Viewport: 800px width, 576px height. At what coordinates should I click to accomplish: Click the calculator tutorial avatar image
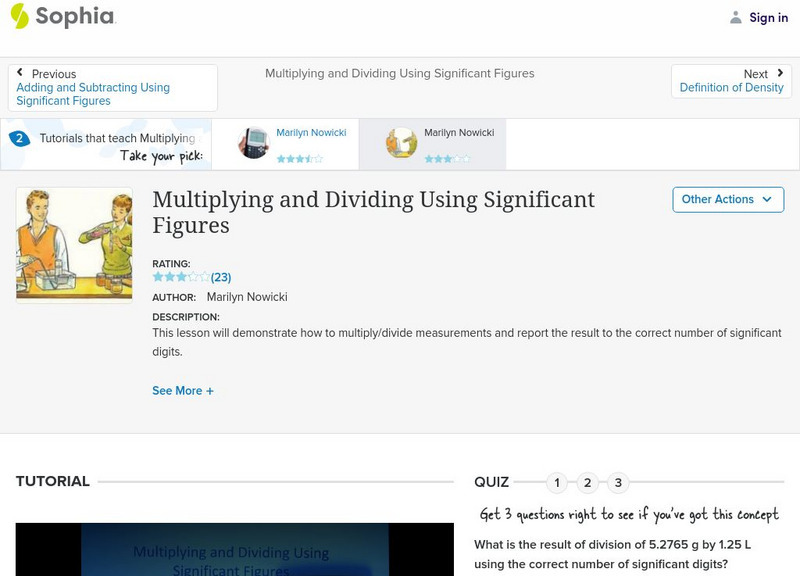point(254,142)
